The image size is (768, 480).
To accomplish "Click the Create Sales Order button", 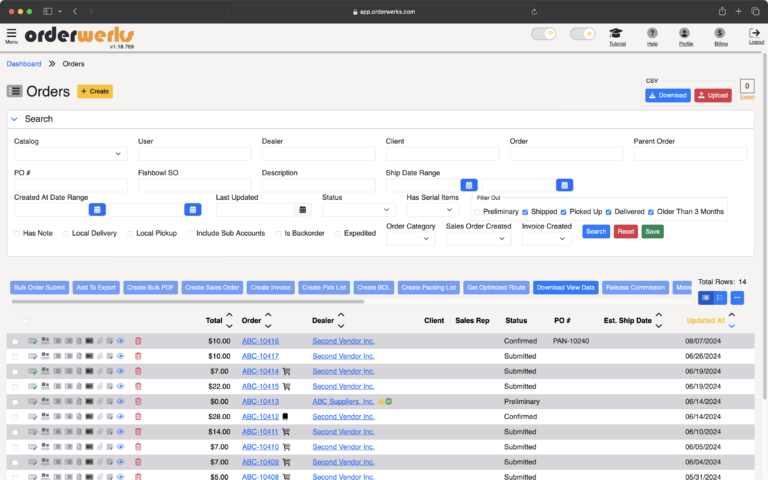I will click(212, 288).
